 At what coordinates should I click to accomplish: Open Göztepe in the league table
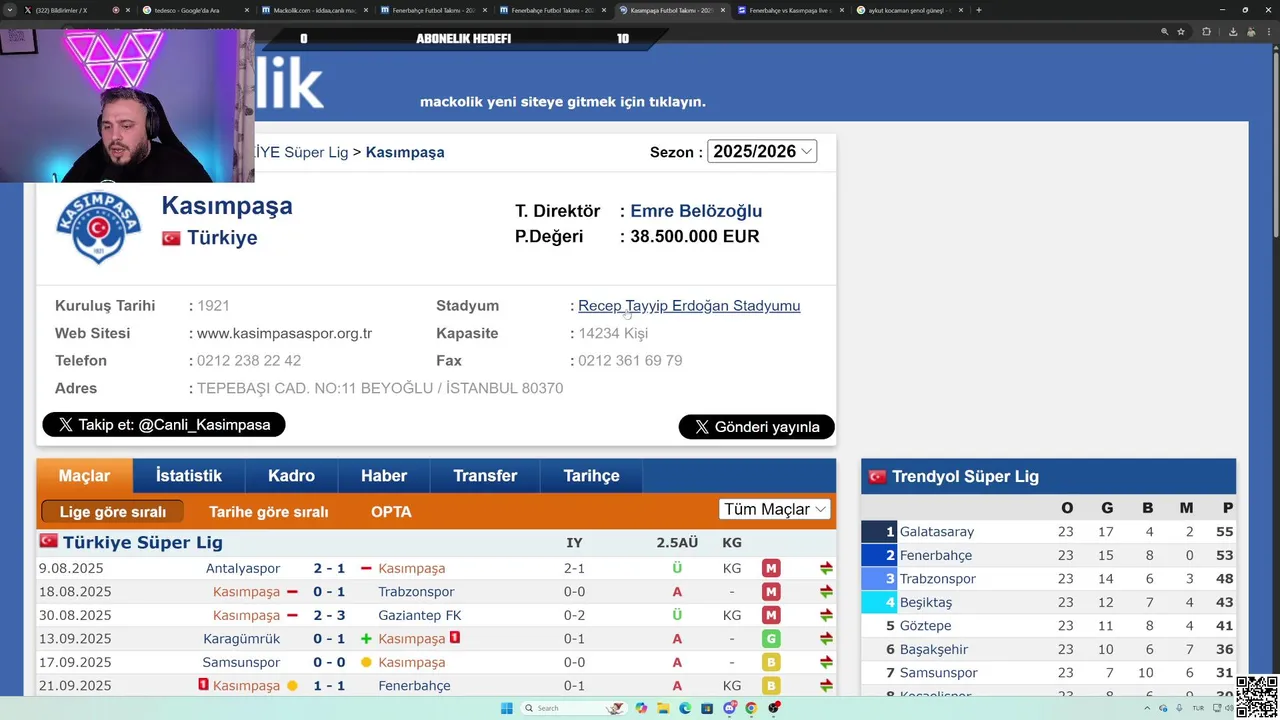(925, 626)
